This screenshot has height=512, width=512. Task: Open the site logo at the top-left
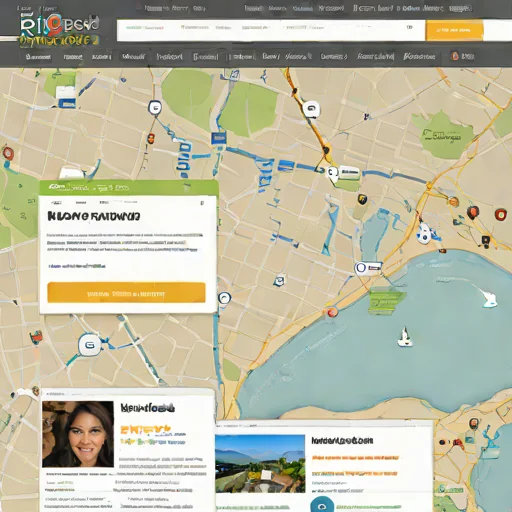[59, 29]
